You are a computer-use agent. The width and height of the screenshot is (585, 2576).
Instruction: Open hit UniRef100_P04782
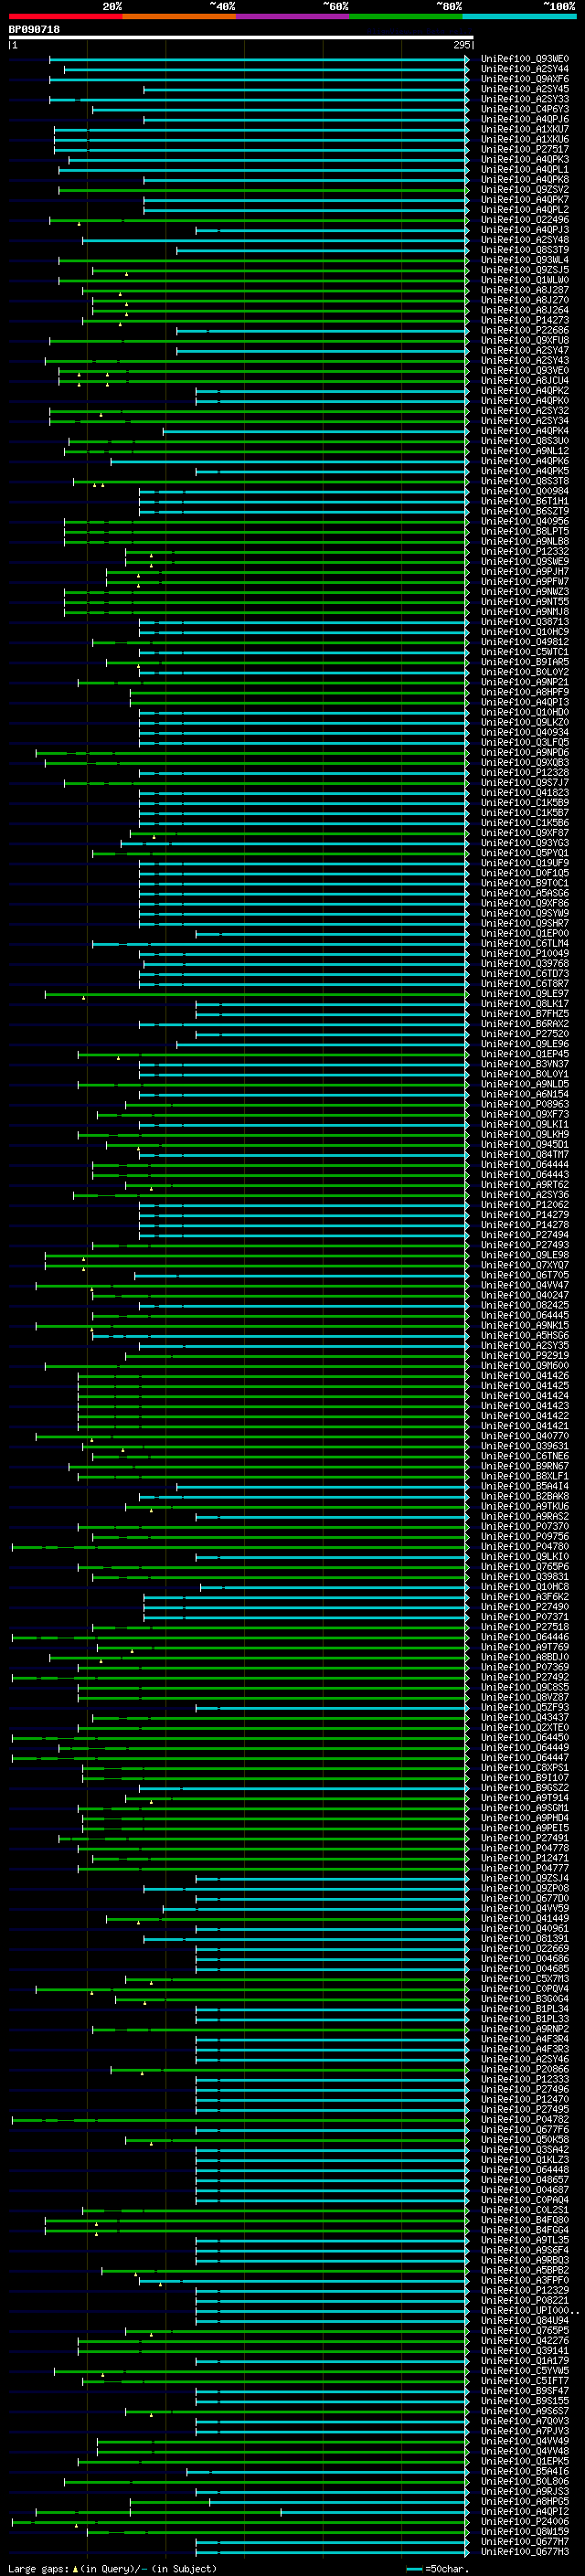[x=525, y=2119]
